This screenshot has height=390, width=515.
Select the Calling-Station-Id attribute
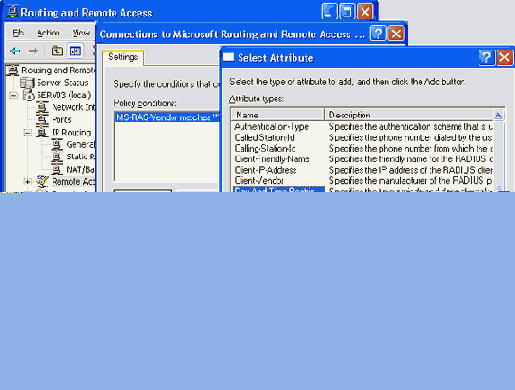[x=265, y=149]
